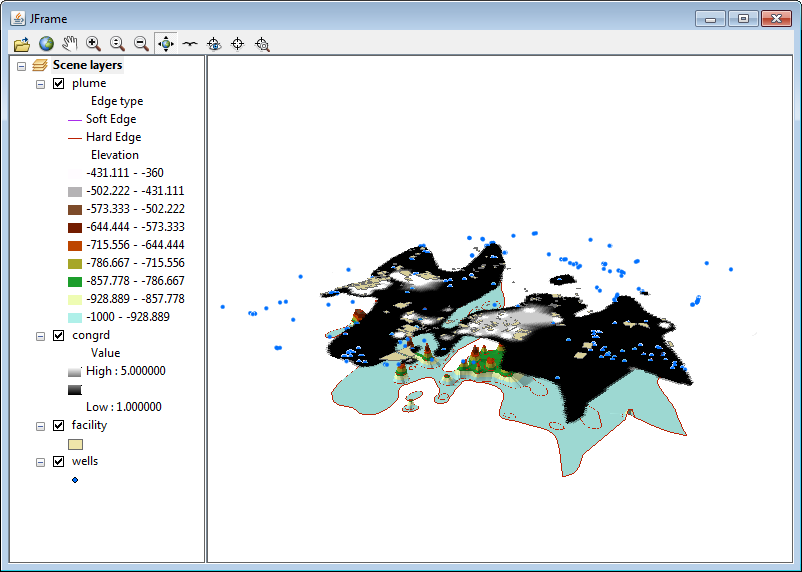Select the congrd layer name
This screenshot has width=802, height=572.
click(91, 336)
